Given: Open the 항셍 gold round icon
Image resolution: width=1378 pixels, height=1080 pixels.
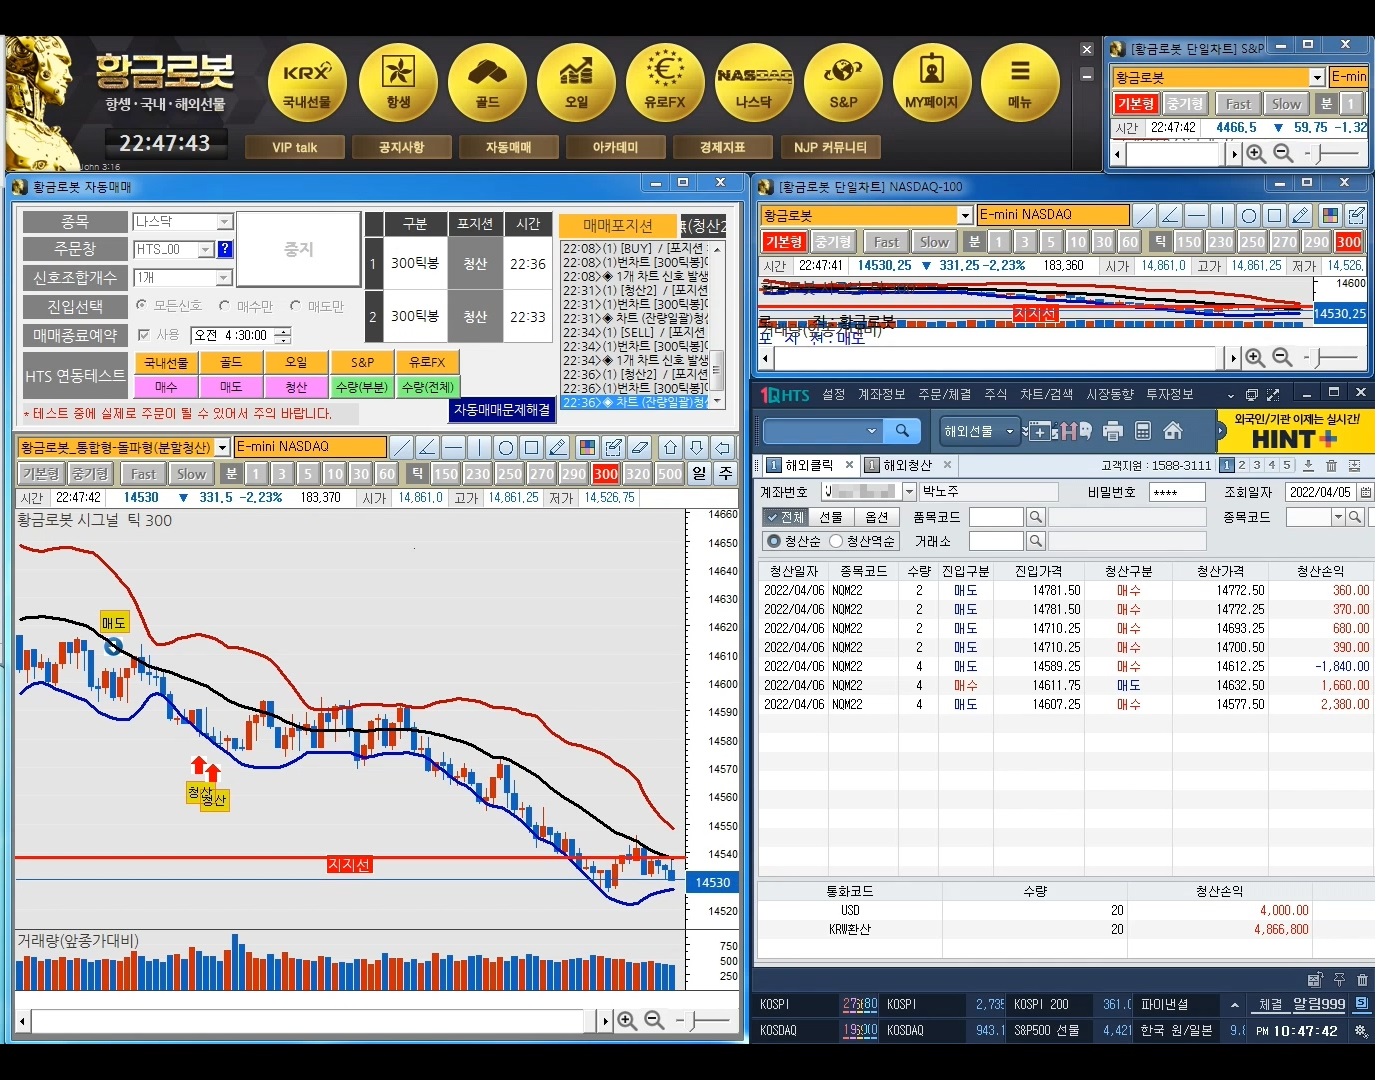Looking at the screenshot, I should click(x=398, y=82).
